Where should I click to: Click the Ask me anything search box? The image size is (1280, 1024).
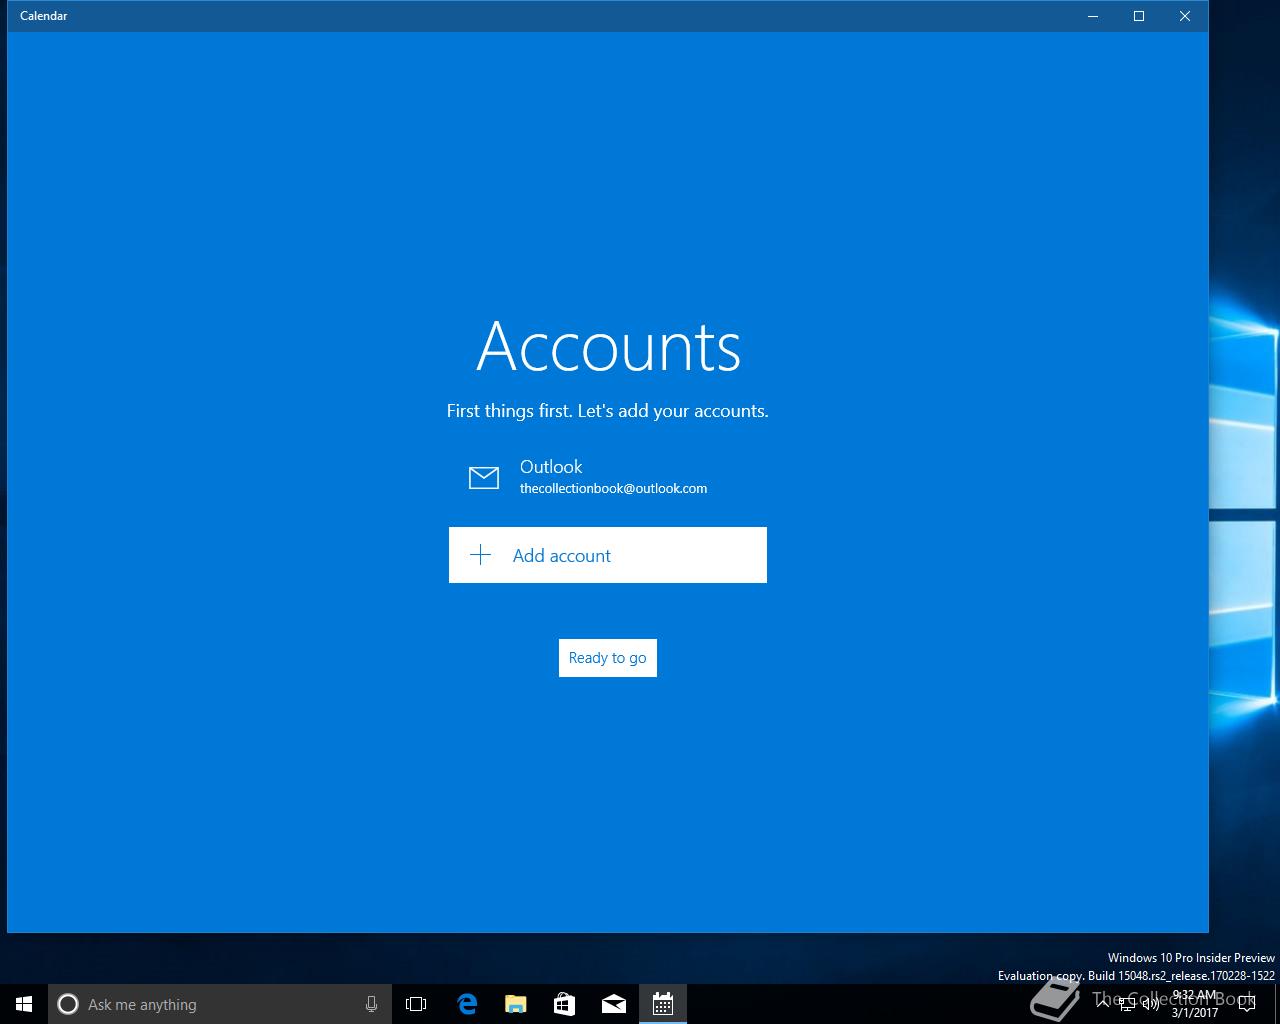tap(220, 1004)
